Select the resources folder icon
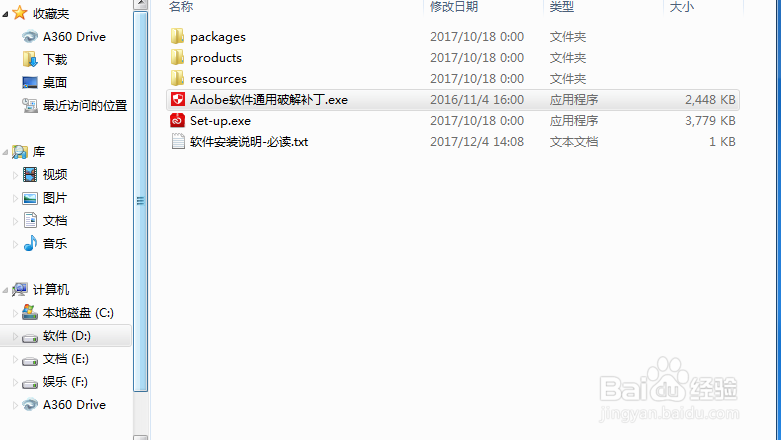Viewport: 781px width, 440px height. tap(177, 78)
